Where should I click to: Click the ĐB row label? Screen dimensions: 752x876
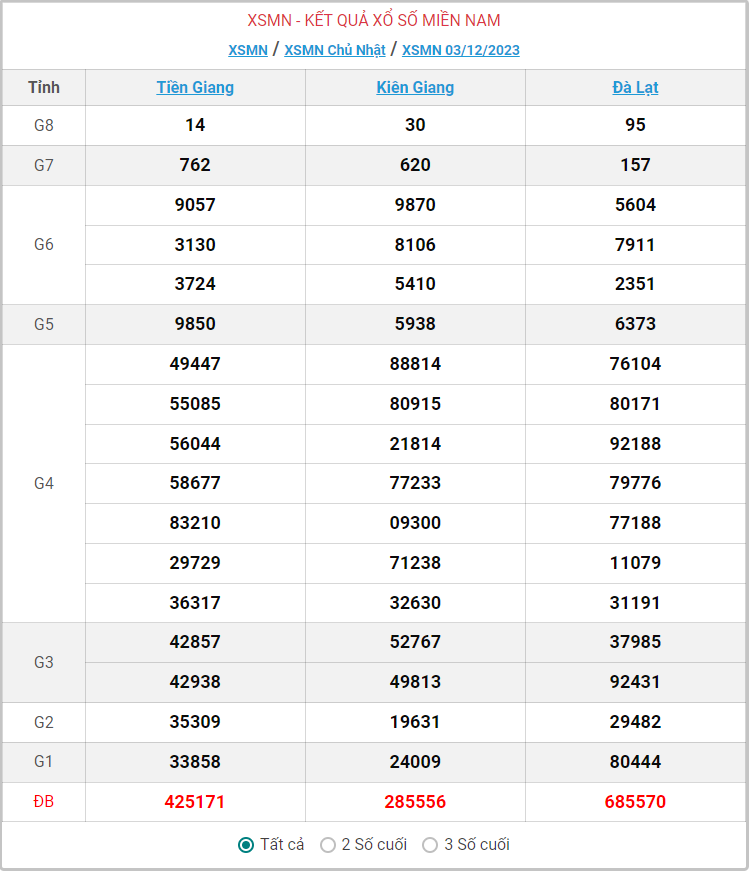44,802
